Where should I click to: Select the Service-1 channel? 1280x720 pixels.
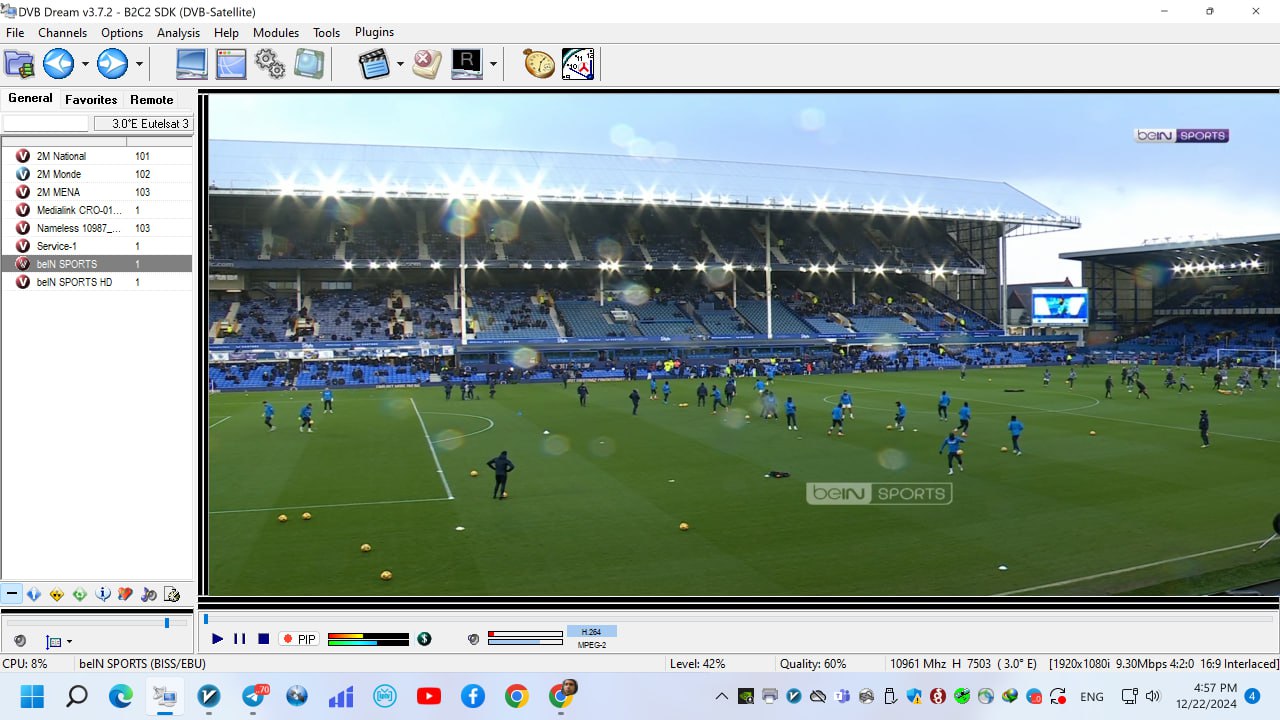[x=96, y=246]
